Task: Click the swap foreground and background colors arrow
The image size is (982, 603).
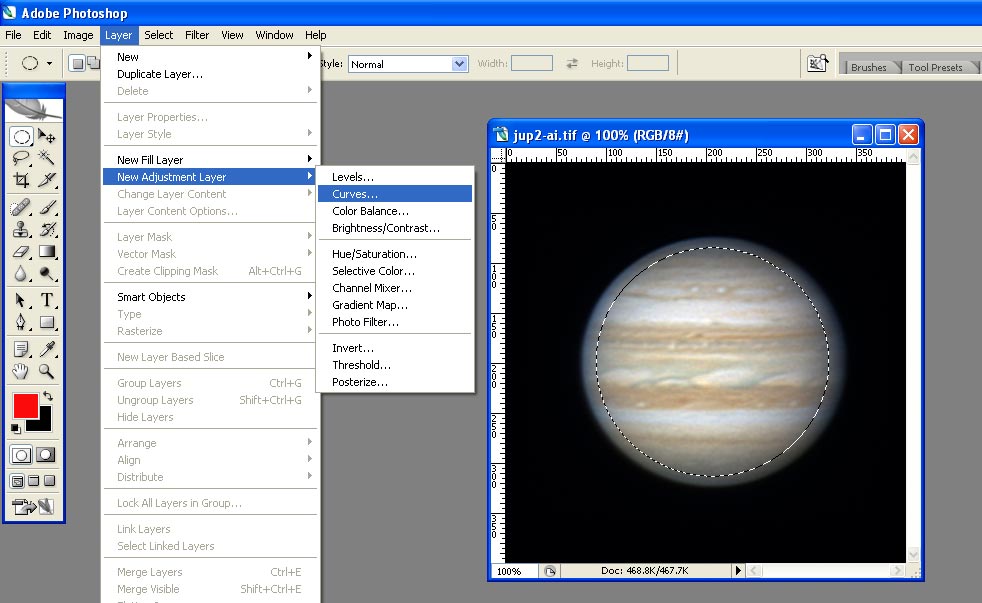Action: (x=48, y=396)
